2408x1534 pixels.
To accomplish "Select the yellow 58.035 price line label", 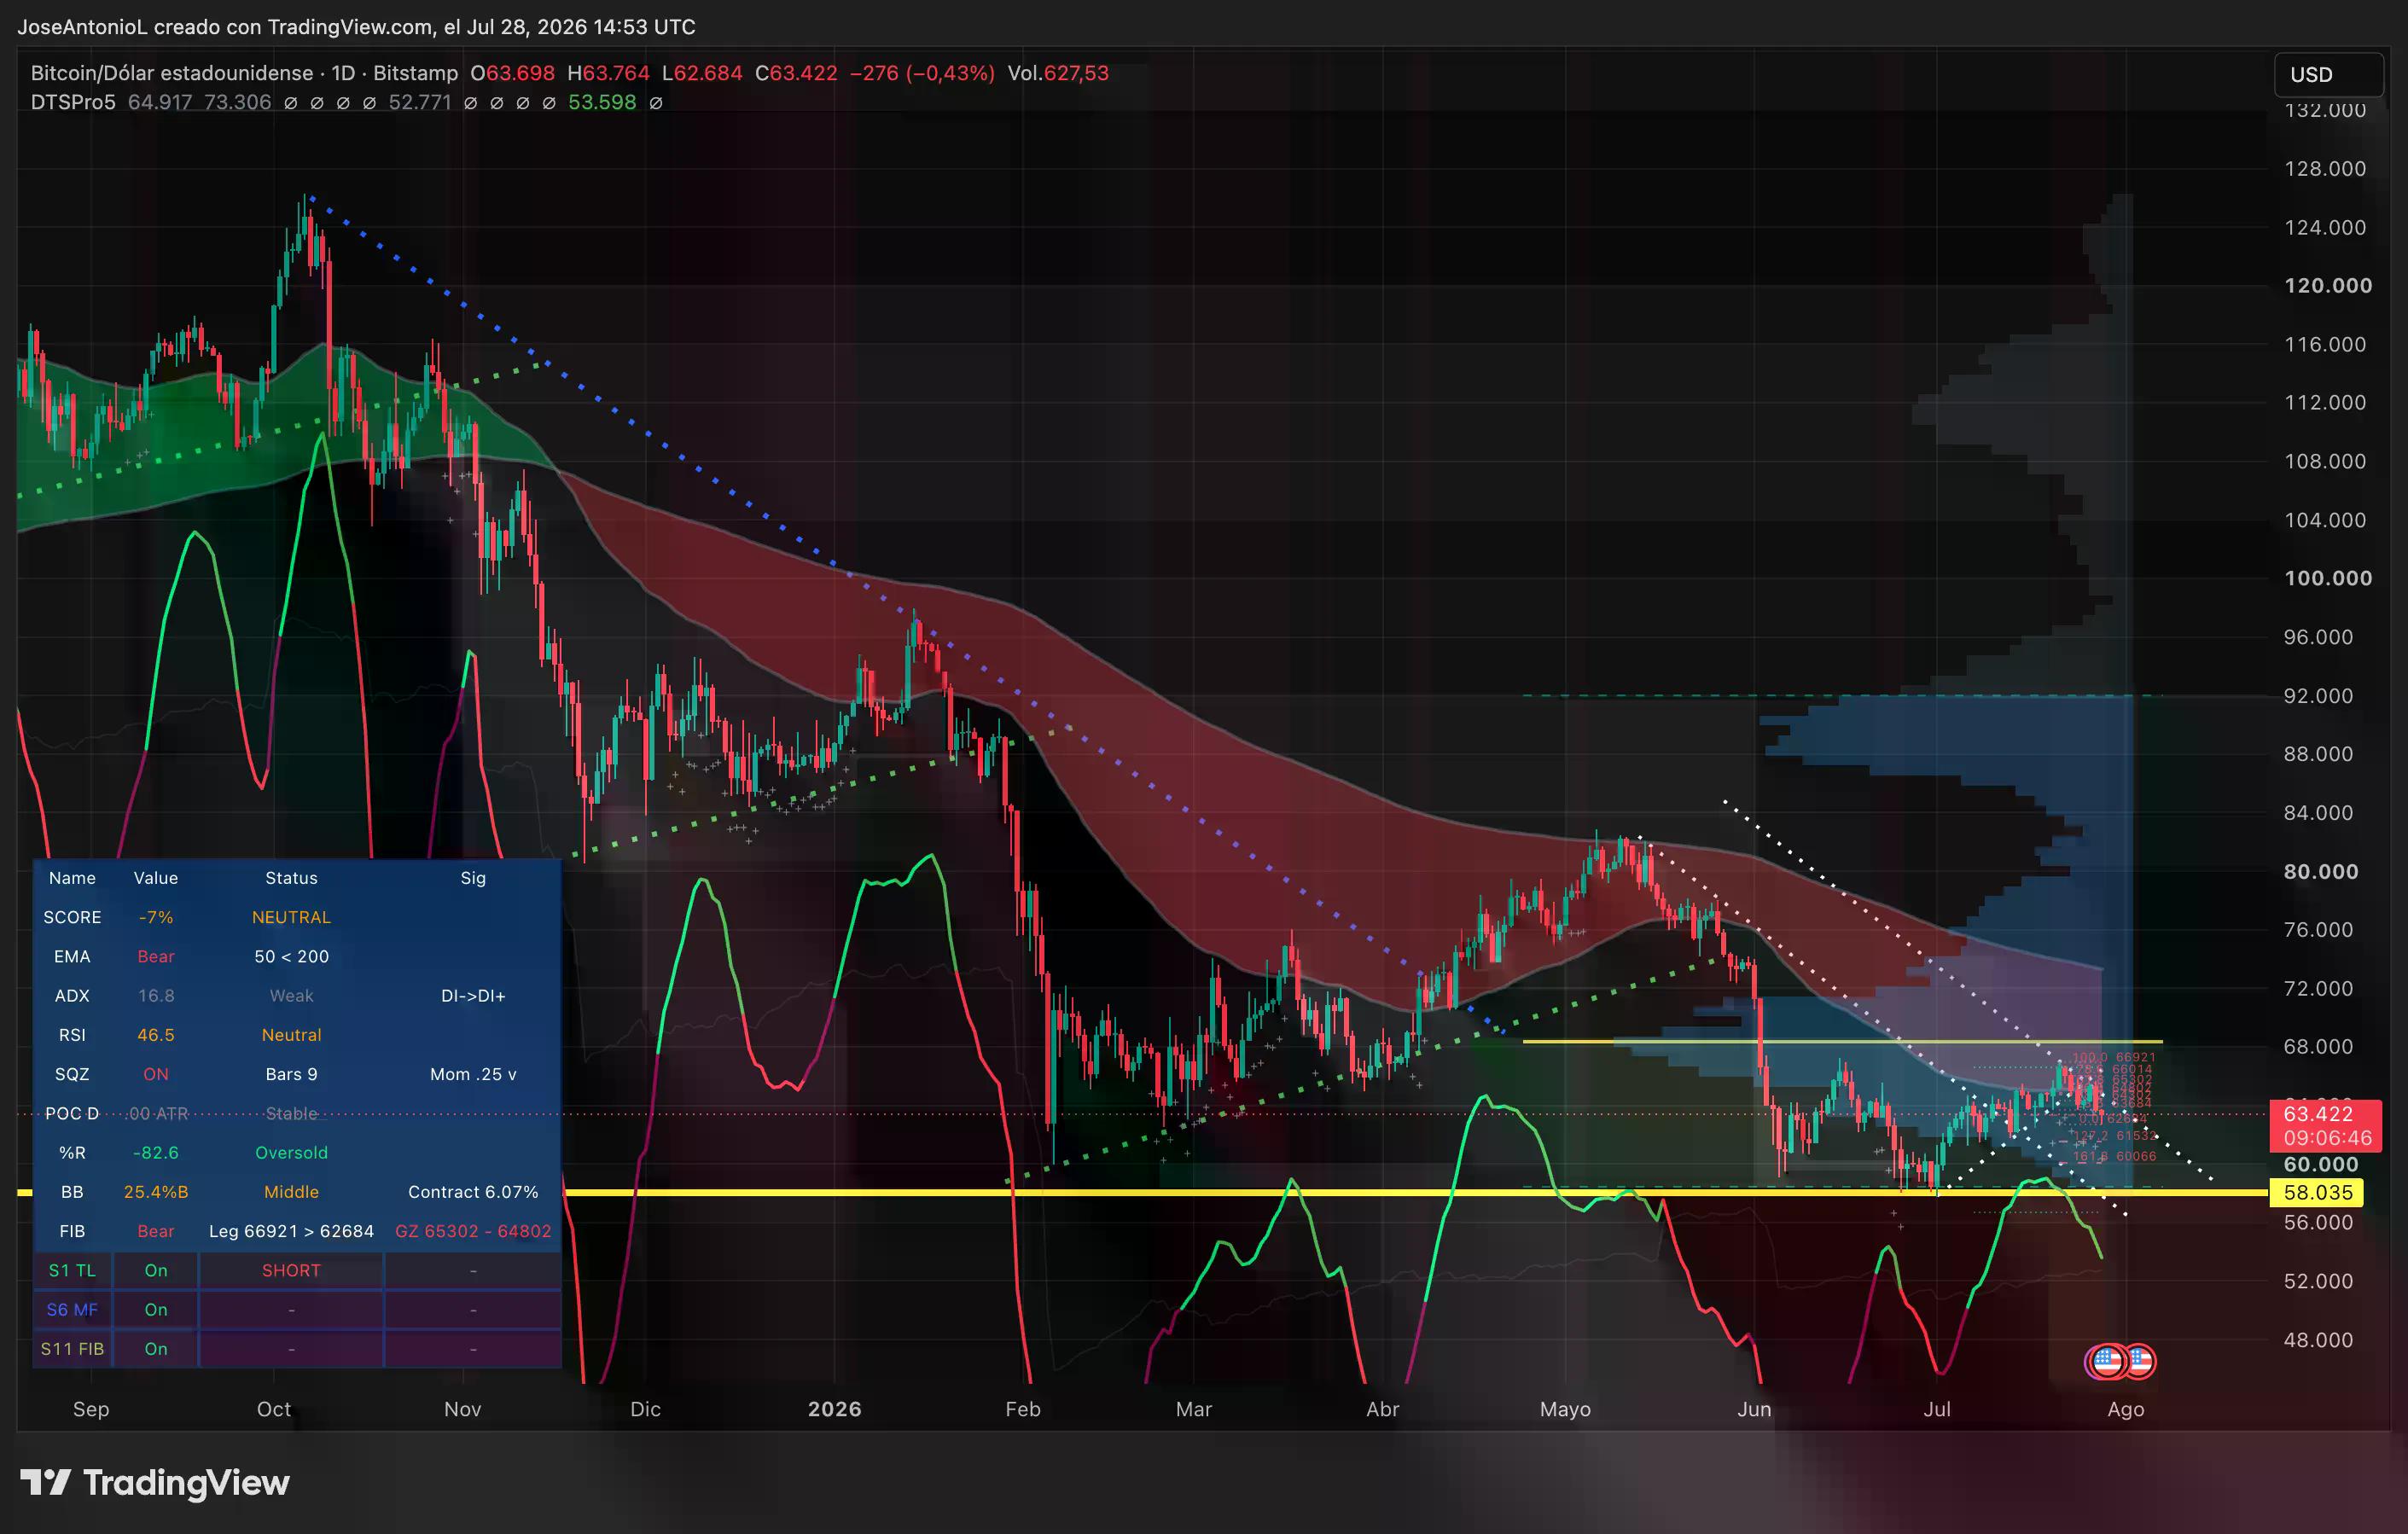I will click(x=2318, y=1192).
